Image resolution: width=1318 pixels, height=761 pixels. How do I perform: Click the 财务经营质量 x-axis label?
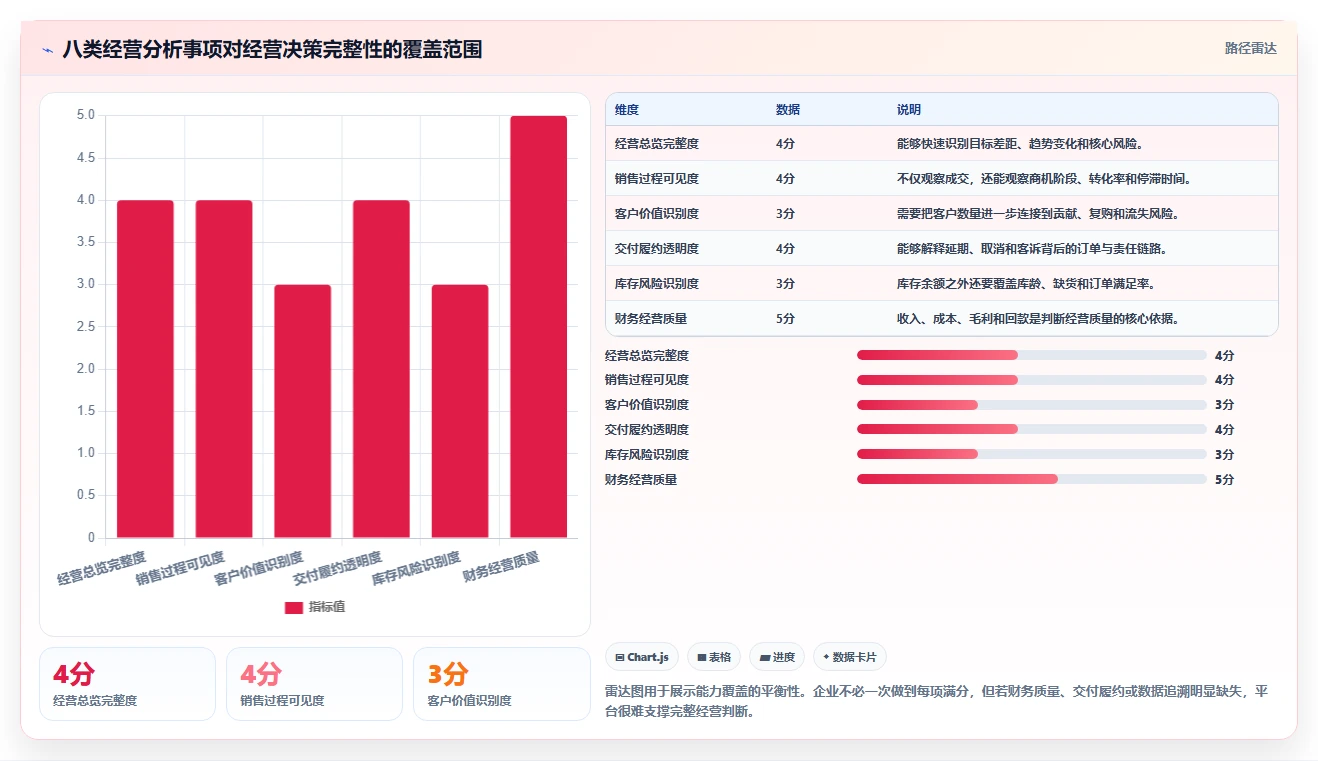pos(501,567)
